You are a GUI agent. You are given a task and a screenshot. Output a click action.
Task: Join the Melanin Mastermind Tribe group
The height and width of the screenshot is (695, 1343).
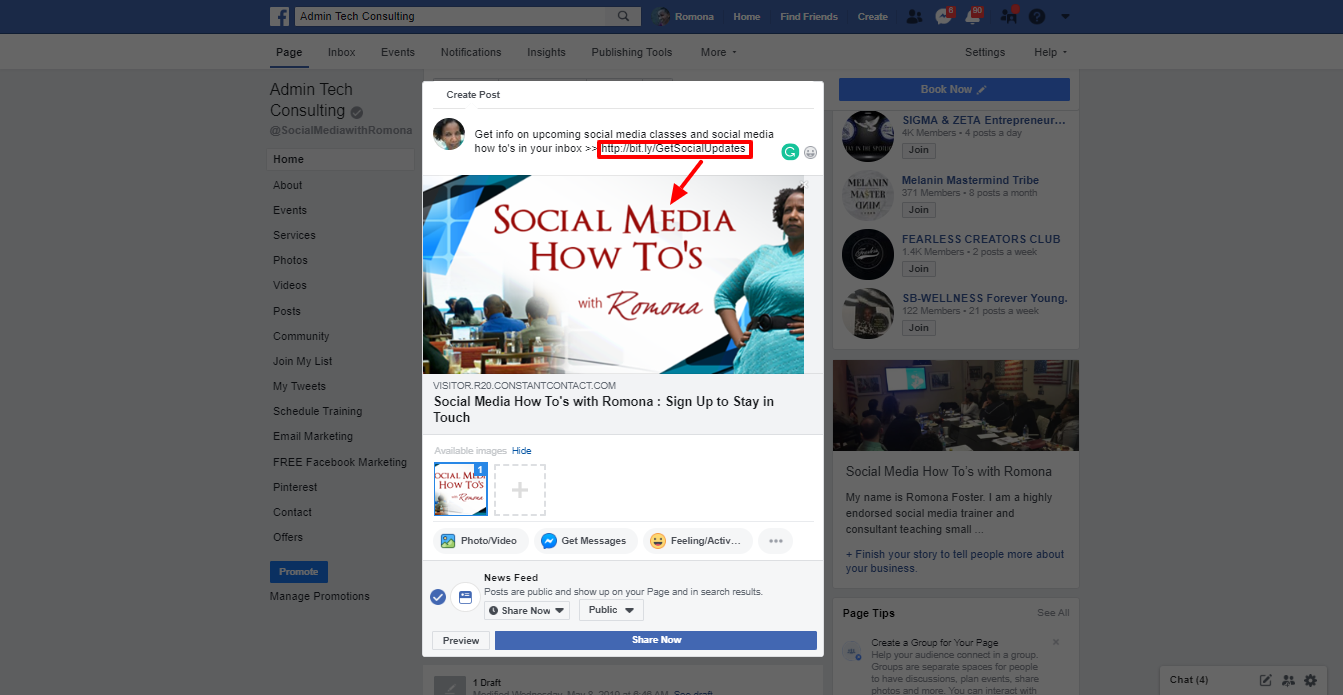pos(919,209)
